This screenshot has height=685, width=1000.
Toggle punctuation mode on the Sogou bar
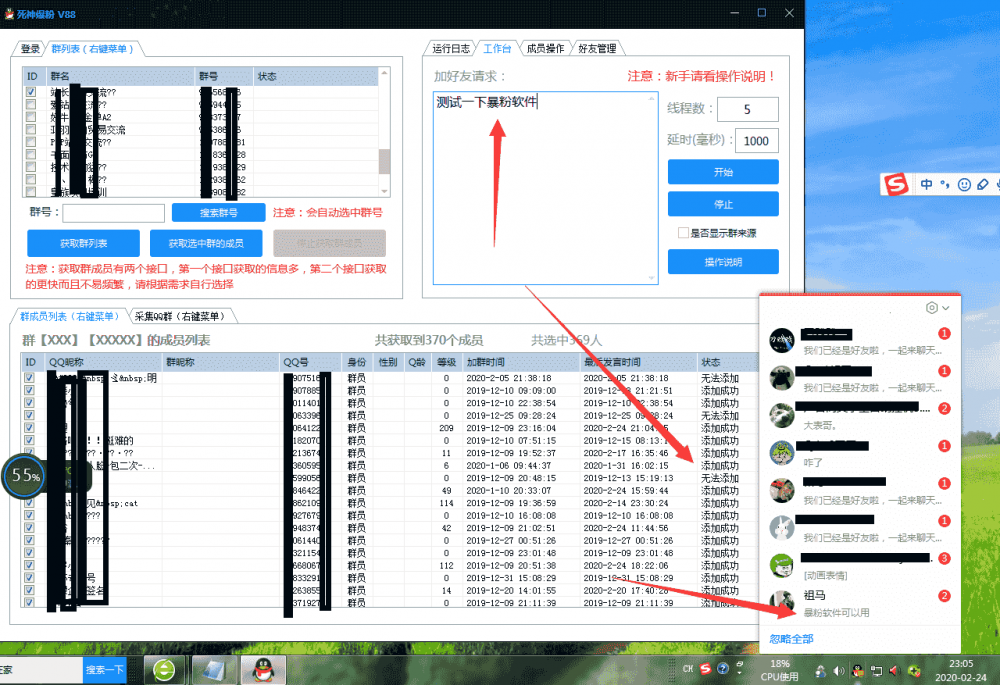(945, 184)
